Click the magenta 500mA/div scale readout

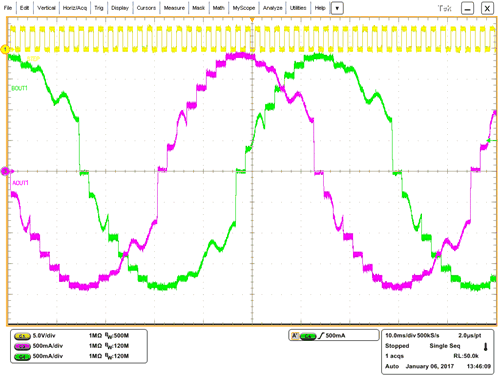pos(47,346)
